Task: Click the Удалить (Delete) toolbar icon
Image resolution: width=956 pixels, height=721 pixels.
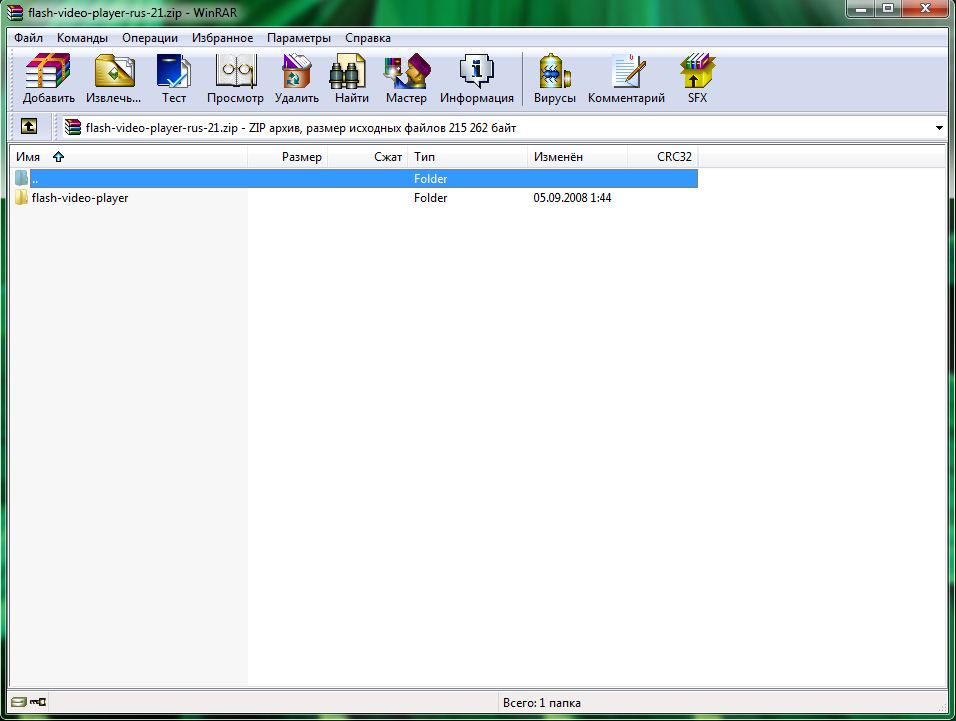Action: click(296, 79)
